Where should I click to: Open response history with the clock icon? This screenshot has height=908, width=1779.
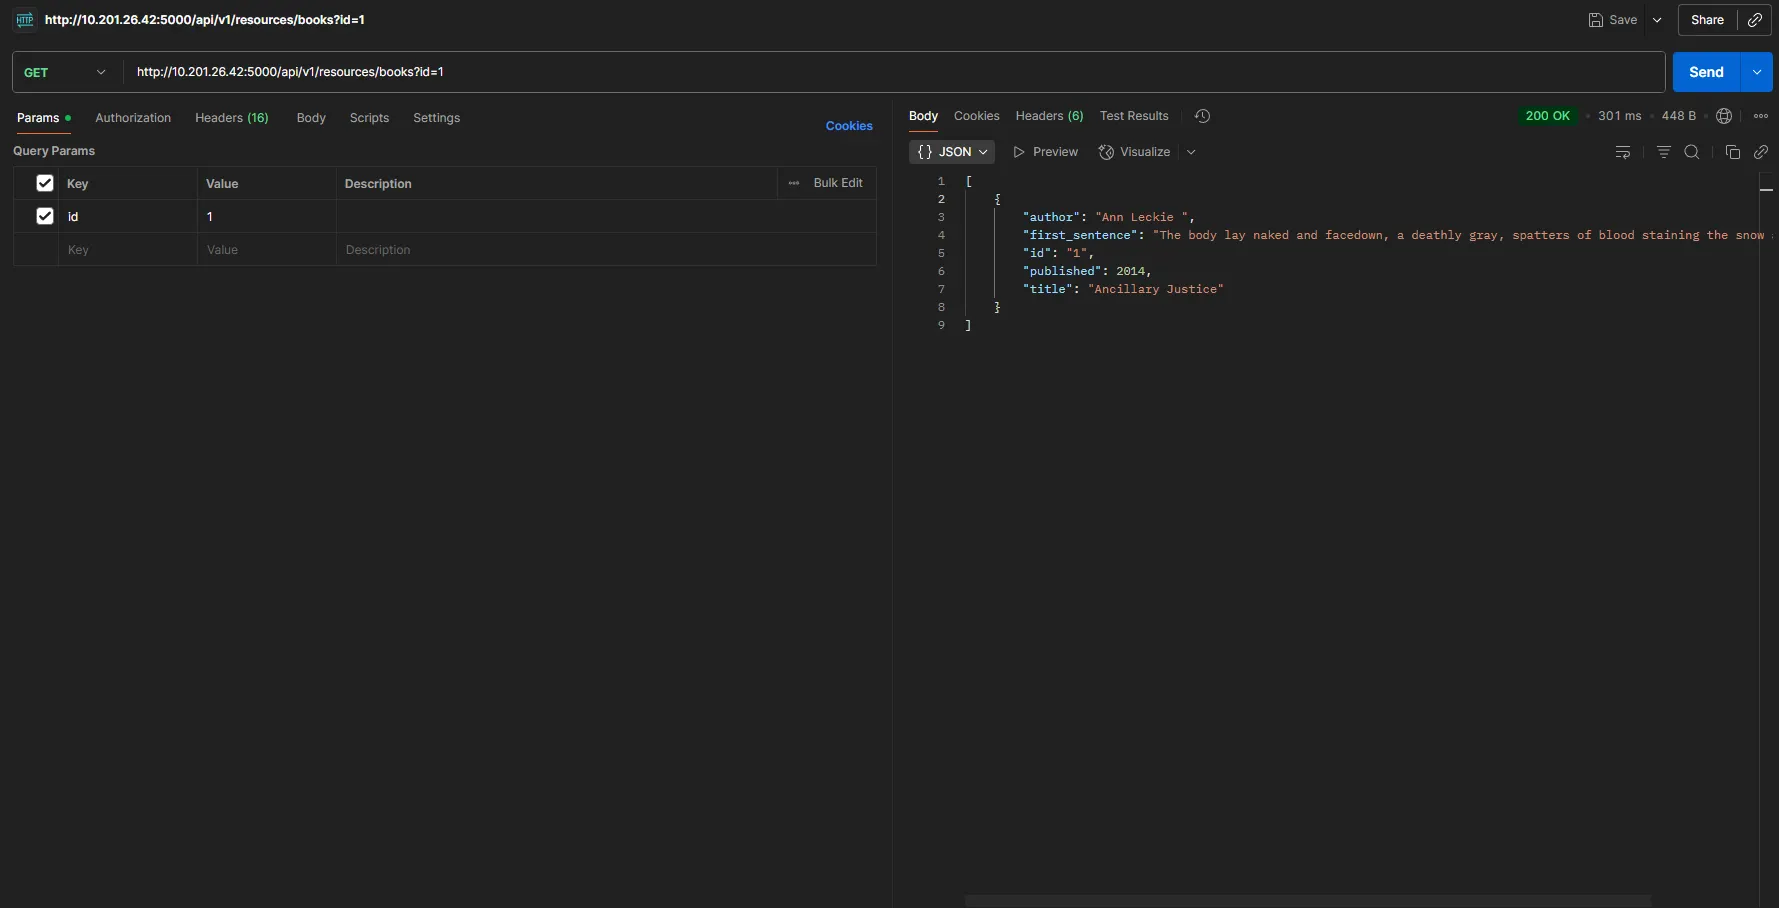pos(1202,116)
